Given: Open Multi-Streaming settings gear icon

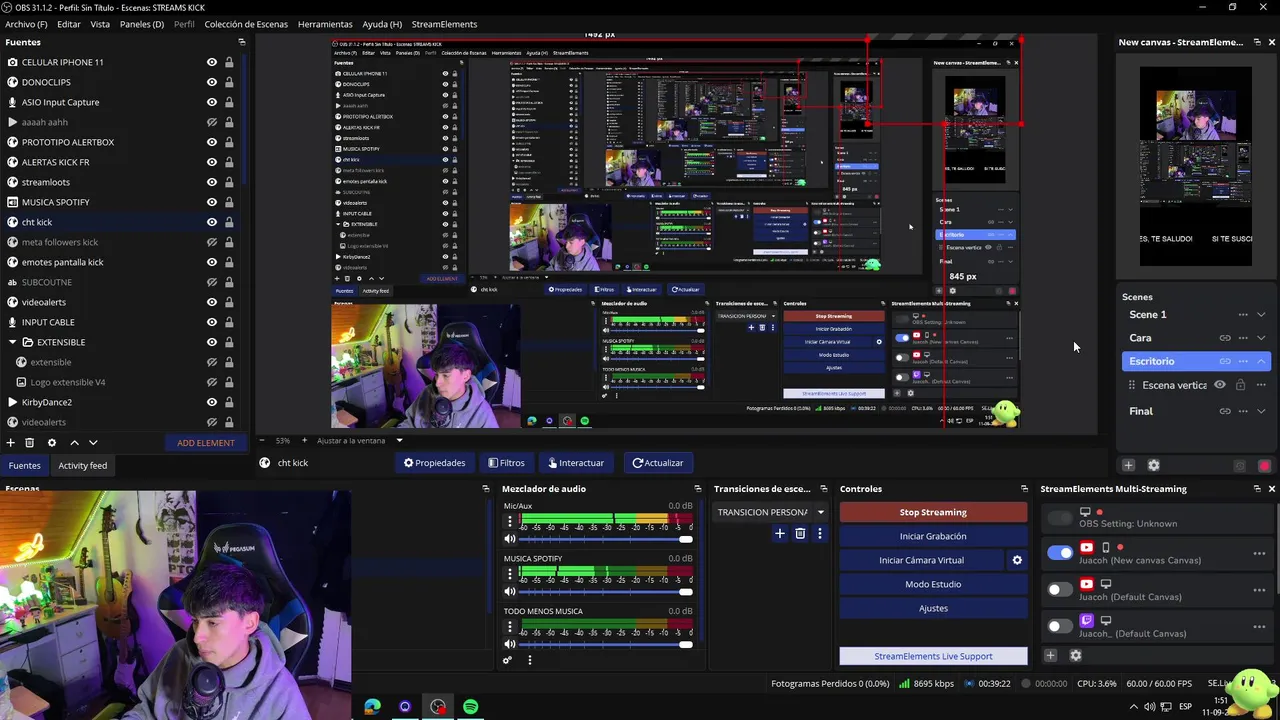Looking at the screenshot, I should point(1075,655).
